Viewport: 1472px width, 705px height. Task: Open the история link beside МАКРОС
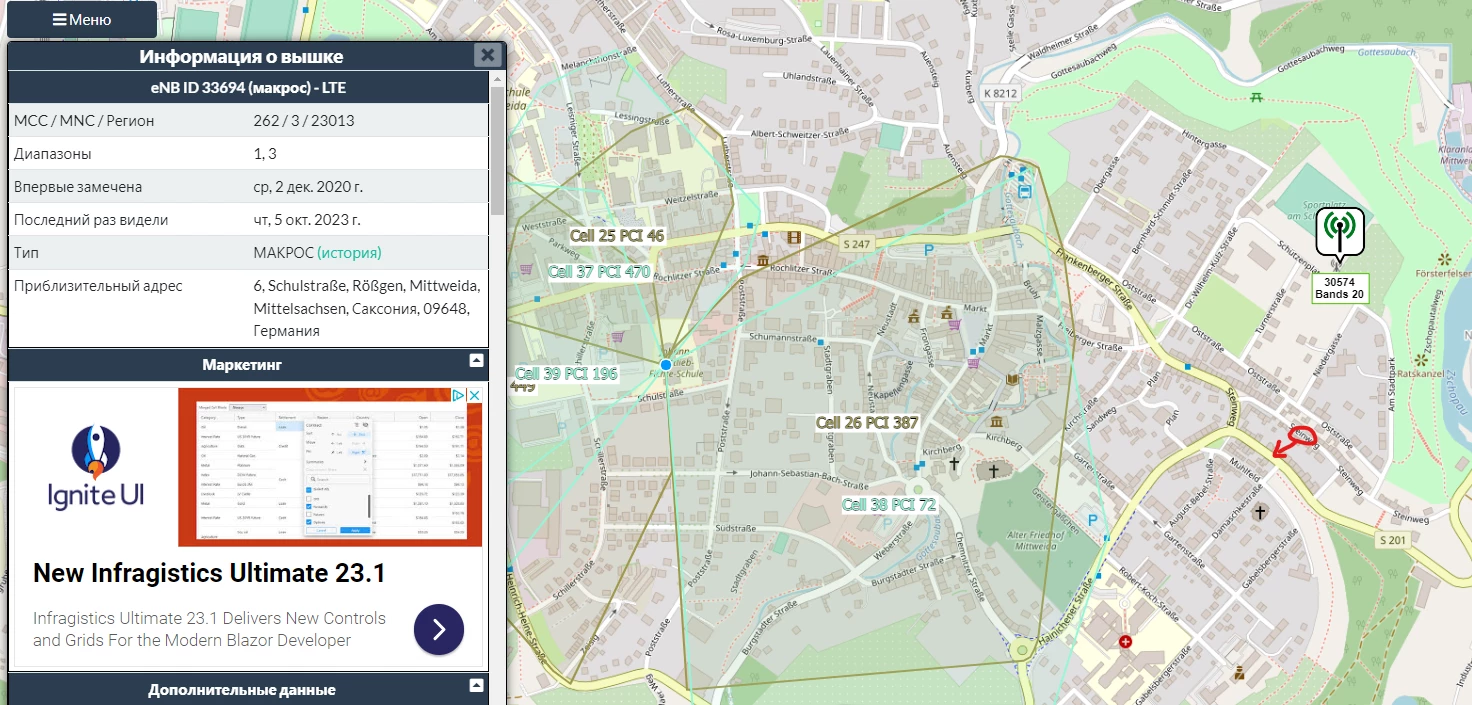pyautogui.click(x=349, y=253)
